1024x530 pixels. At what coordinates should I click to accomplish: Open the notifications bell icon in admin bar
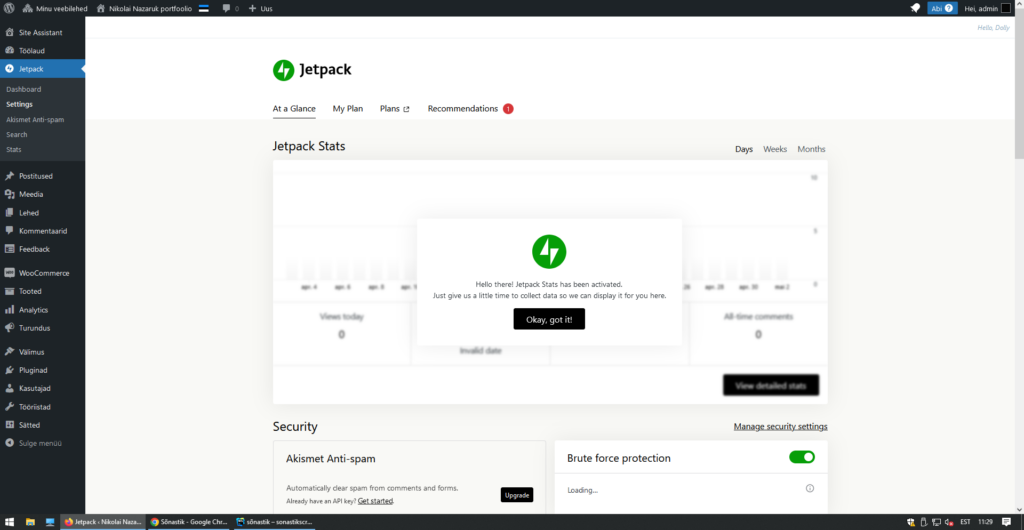click(x=914, y=8)
